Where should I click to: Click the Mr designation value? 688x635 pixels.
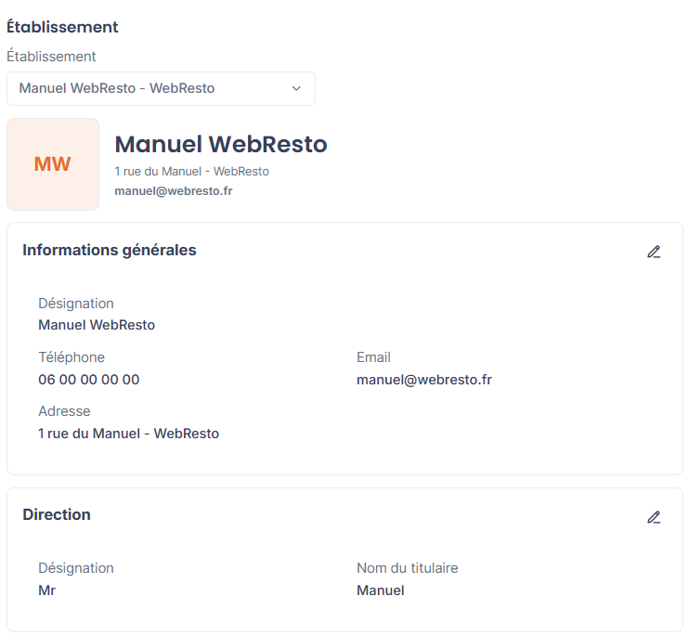pos(47,591)
